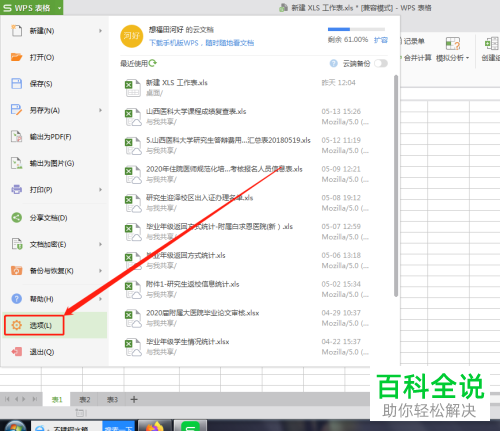
Task: Toggle the 云端备份 cloud backup switch
Action: coord(381,63)
